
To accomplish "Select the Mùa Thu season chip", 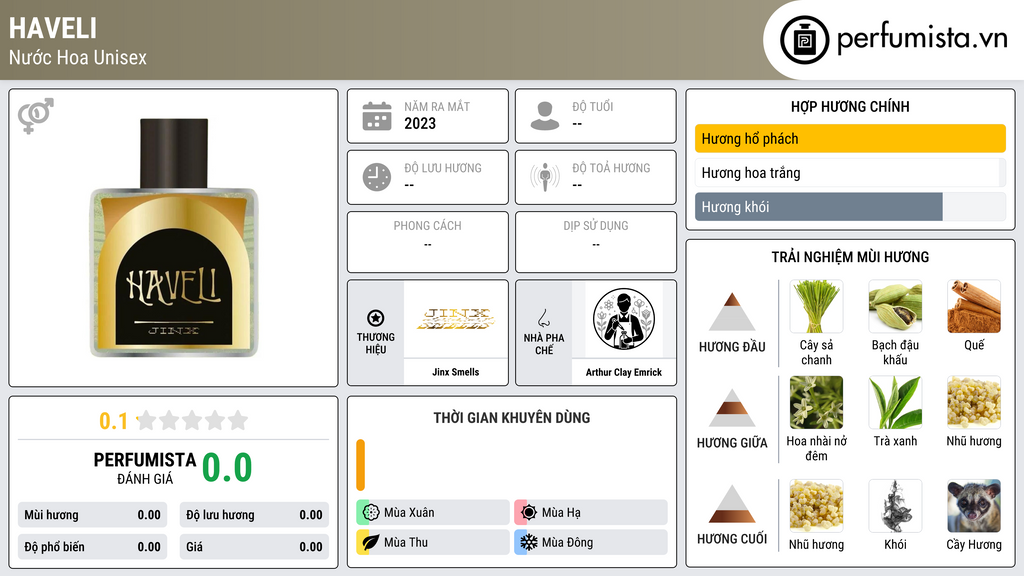I will click(x=432, y=542).
